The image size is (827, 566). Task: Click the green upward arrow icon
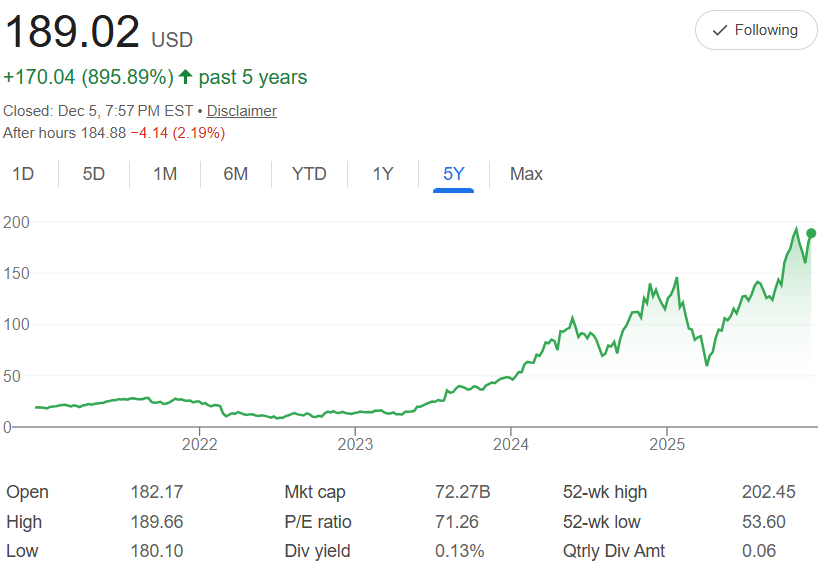pyautogui.click(x=185, y=77)
